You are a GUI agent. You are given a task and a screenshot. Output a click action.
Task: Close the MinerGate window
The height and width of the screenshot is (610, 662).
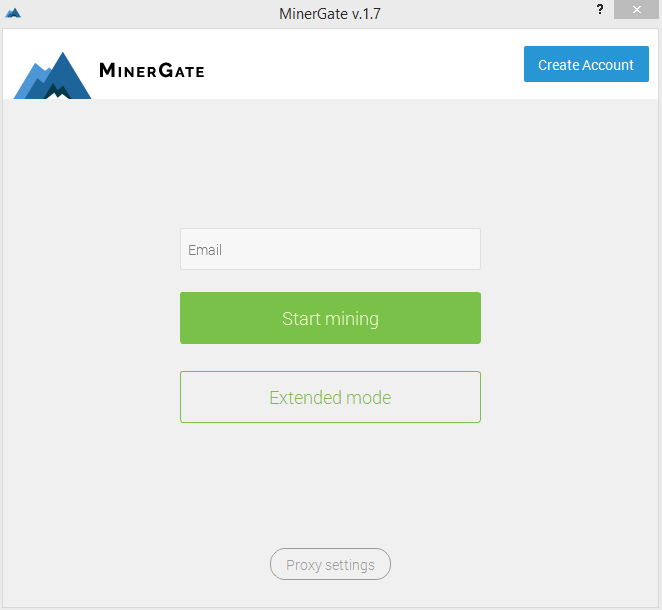tap(636, 9)
